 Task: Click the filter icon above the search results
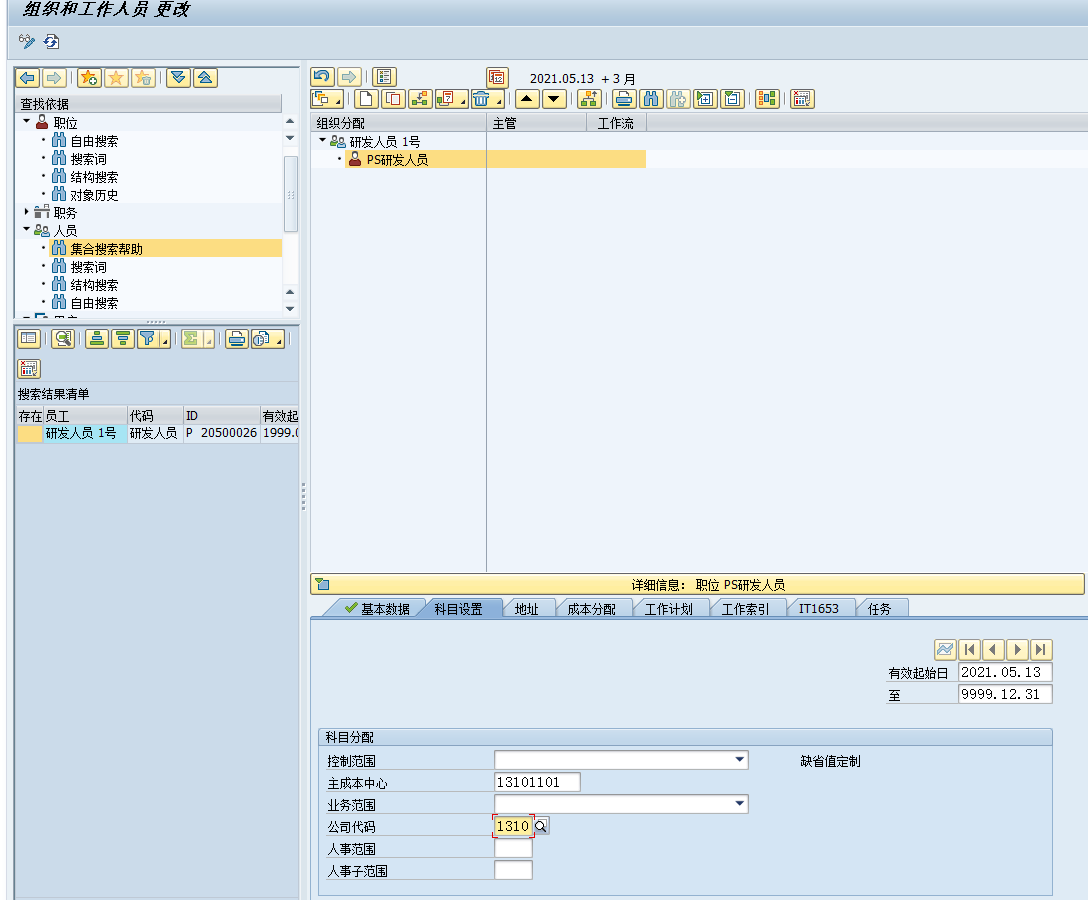click(145, 338)
